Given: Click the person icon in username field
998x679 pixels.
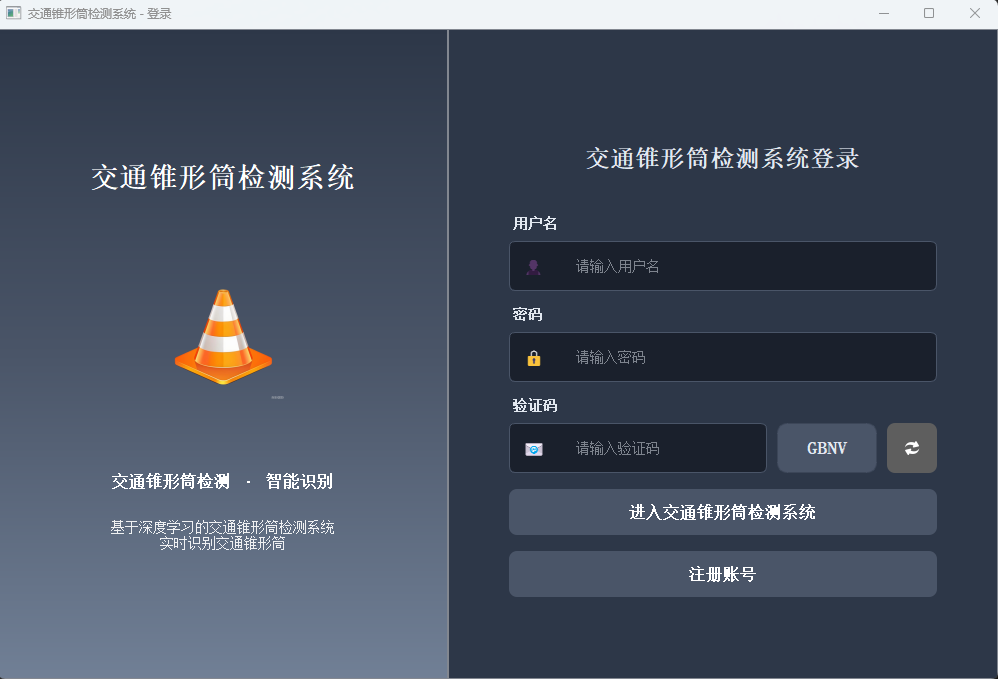Looking at the screenshot, I should tap(534, 266).
